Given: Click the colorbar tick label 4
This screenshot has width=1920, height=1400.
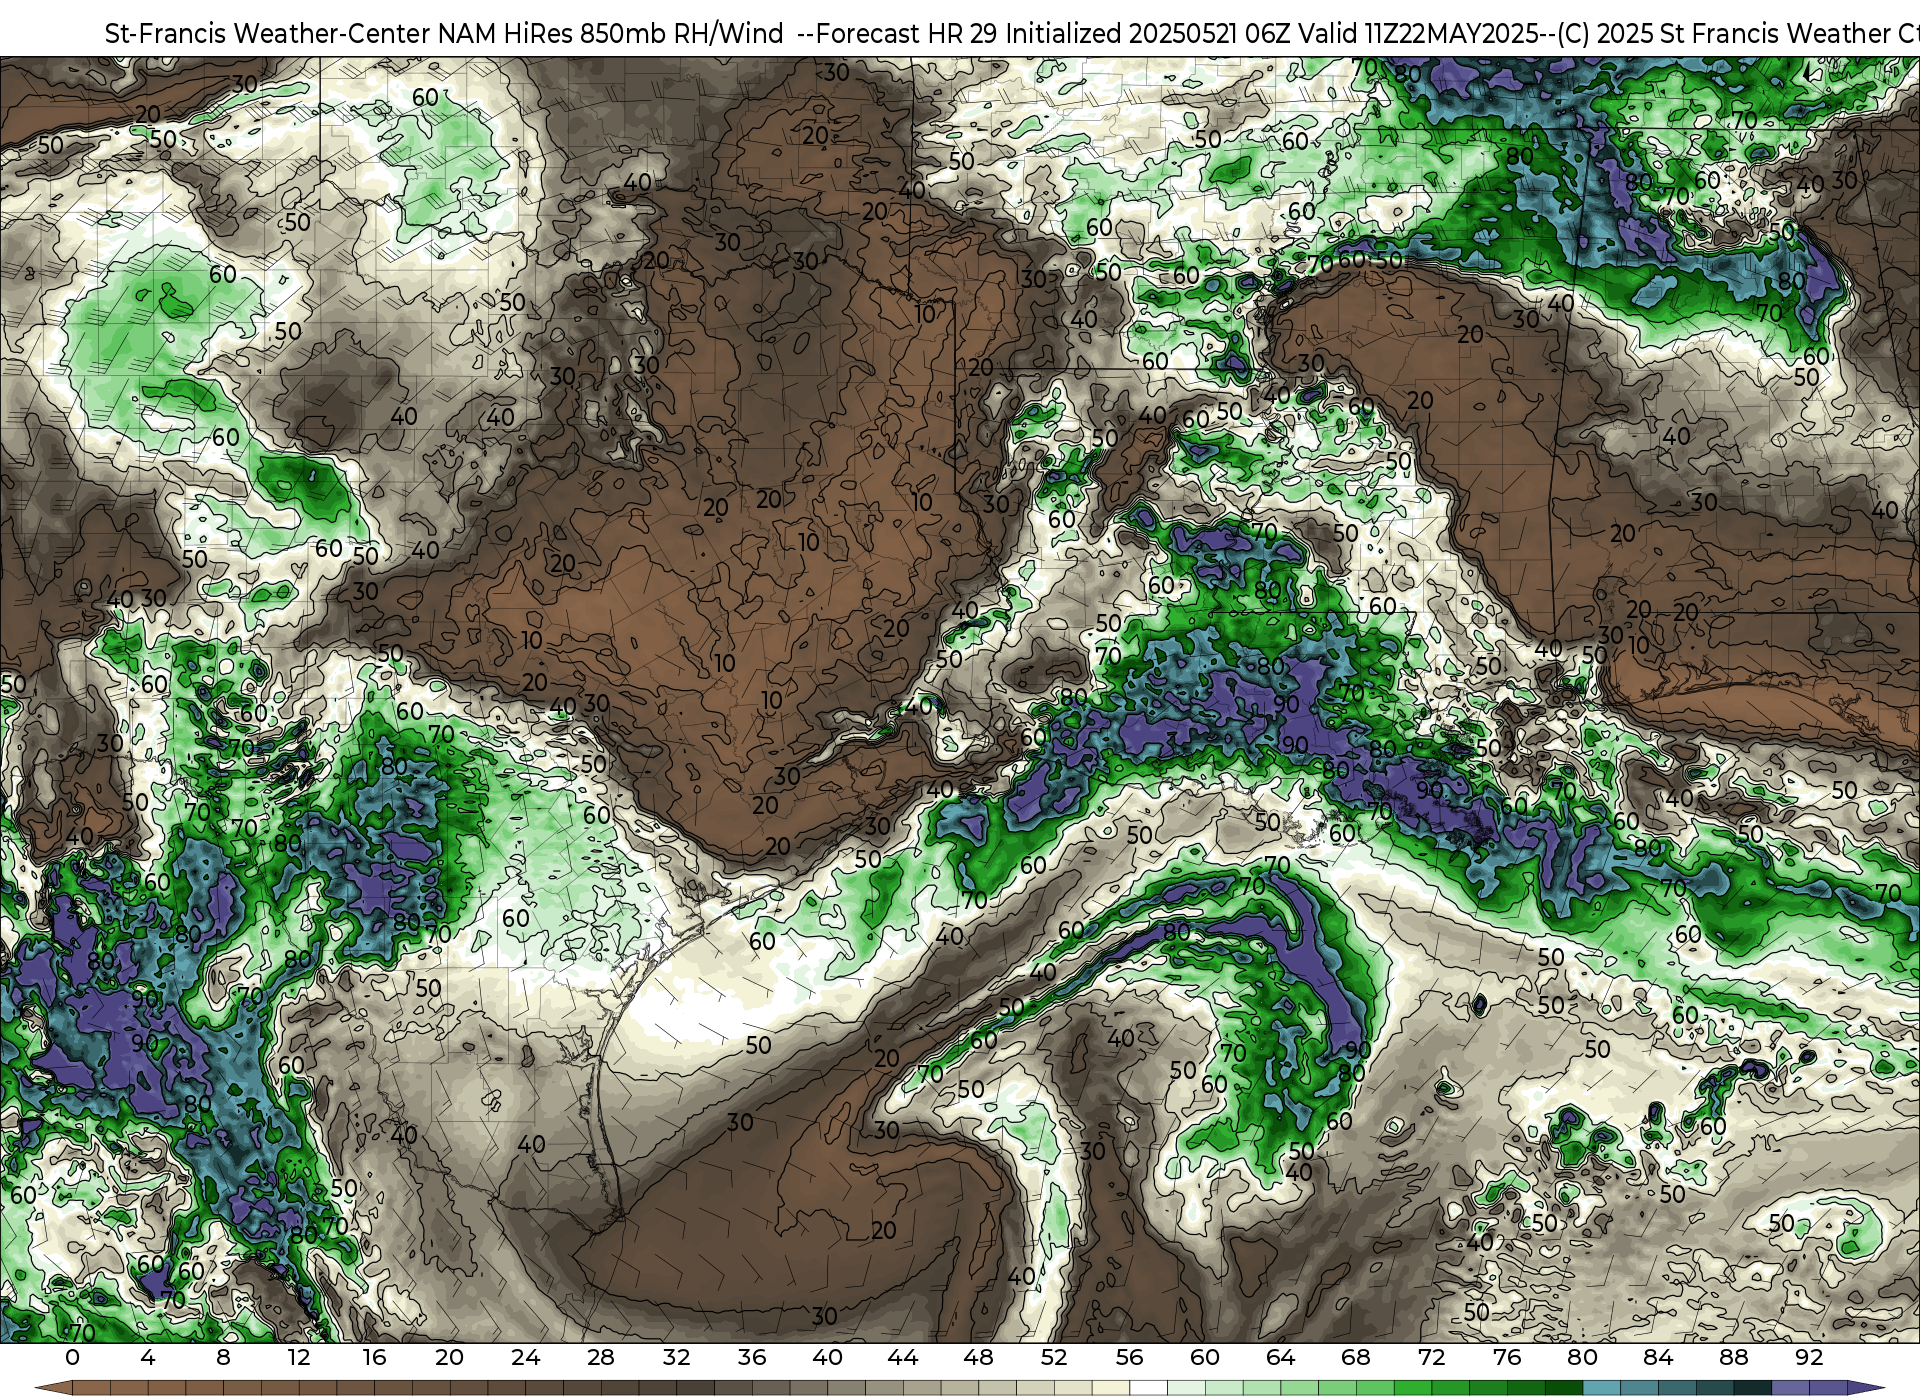Looking at the screenshot, I should (x=148, y=1357).
